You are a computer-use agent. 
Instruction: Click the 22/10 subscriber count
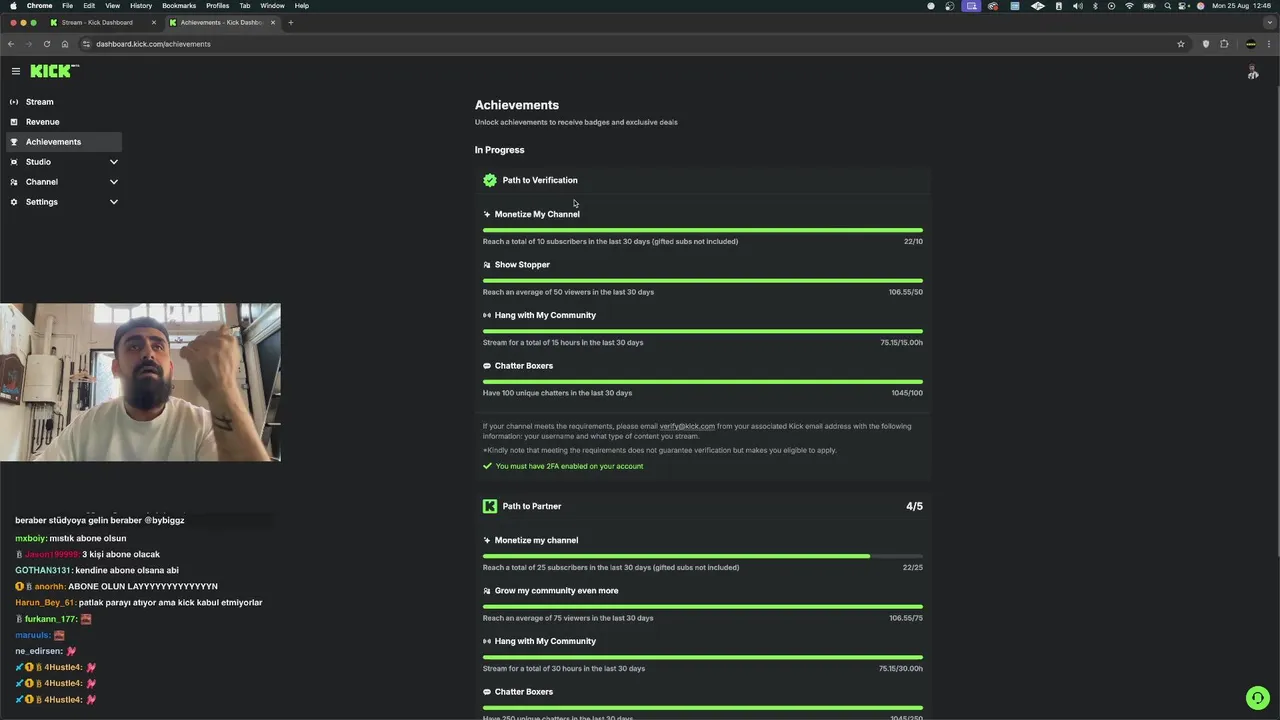pyautogui.click(x=913, y=241)
